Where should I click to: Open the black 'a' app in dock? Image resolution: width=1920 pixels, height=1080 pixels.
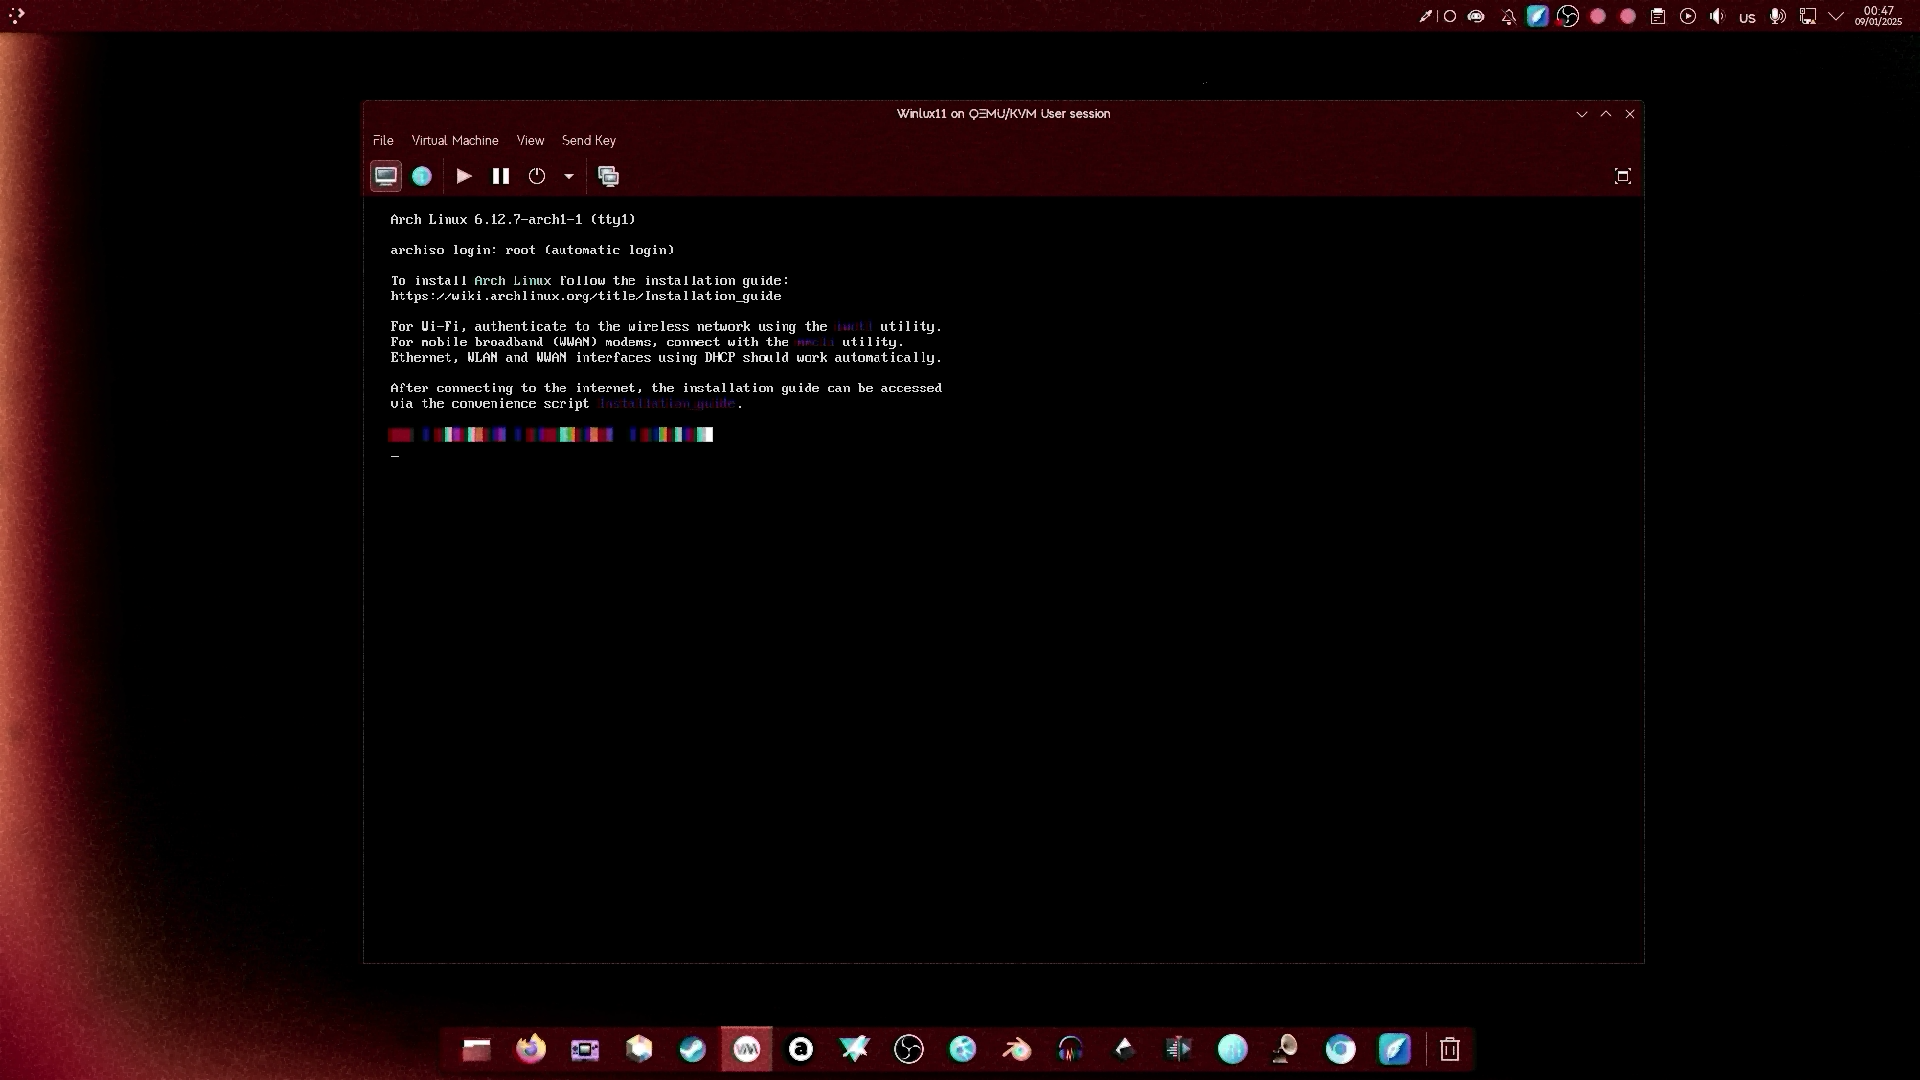tap(801, 1049)
